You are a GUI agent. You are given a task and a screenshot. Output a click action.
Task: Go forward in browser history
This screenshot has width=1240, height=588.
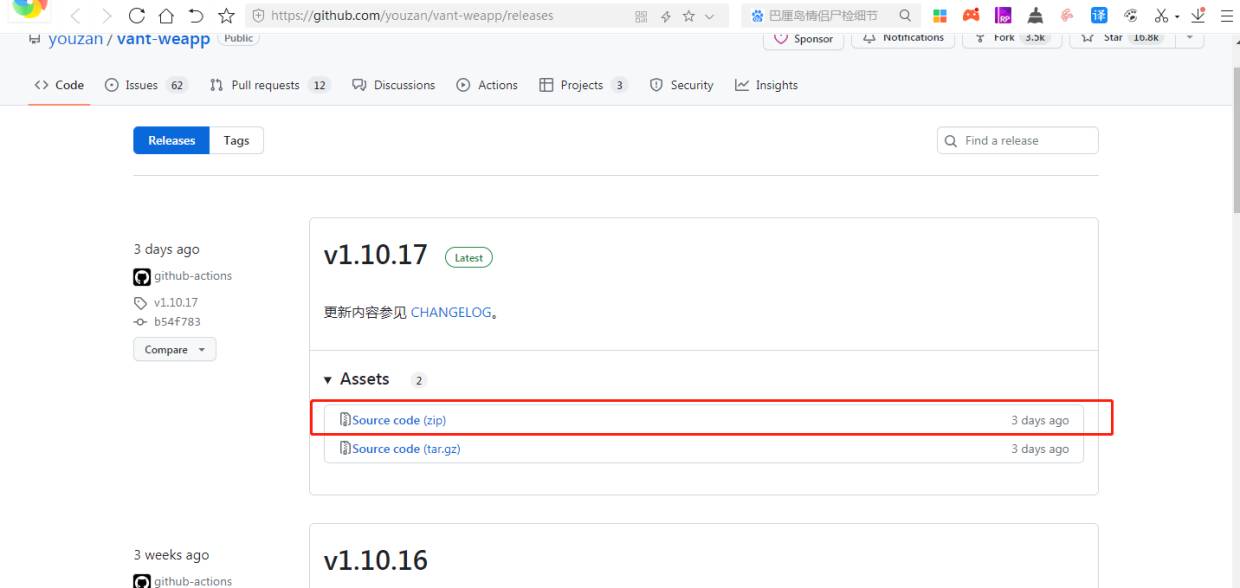point(105,16)
